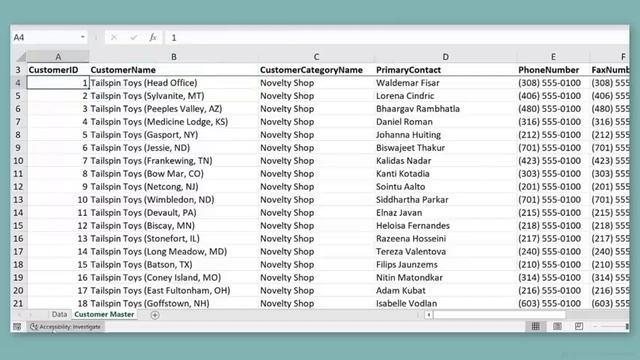Select cell Tailspin Toys (Batson, TX)
Viewport: 640px width, 360px height.
click(173, 264)
